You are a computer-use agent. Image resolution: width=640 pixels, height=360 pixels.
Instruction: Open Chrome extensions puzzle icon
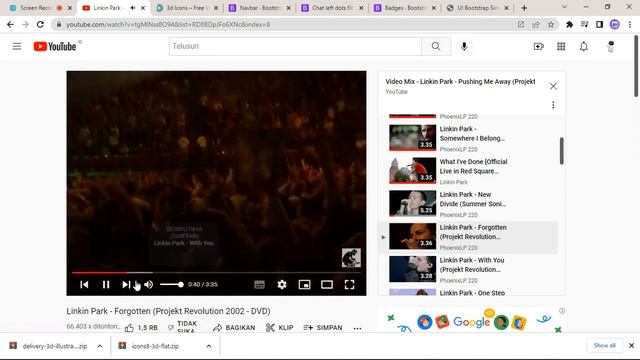(569, 24)
